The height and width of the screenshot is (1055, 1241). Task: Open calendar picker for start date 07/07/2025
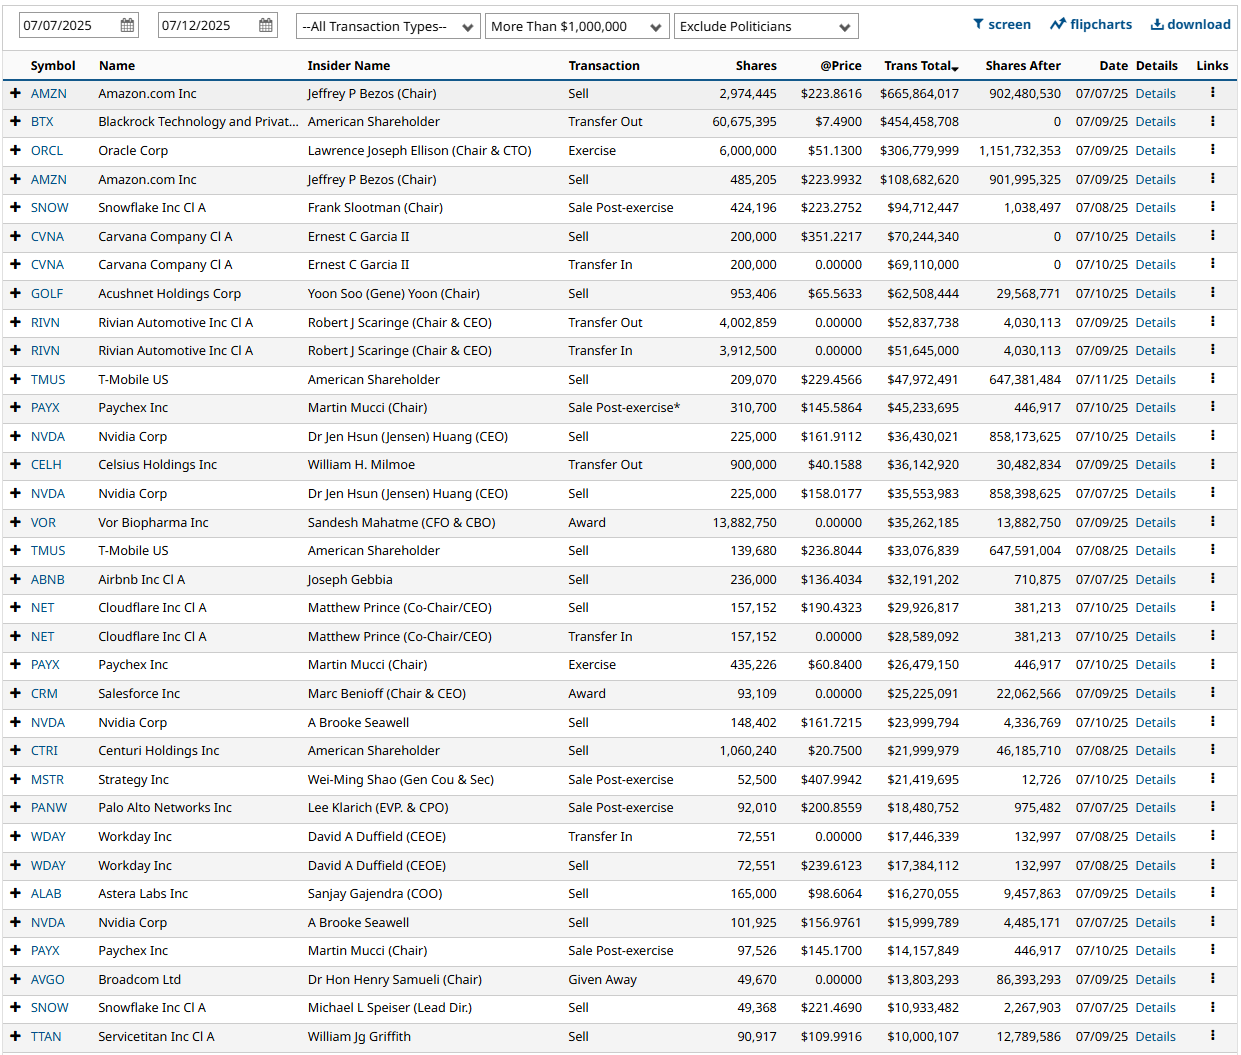127,26
